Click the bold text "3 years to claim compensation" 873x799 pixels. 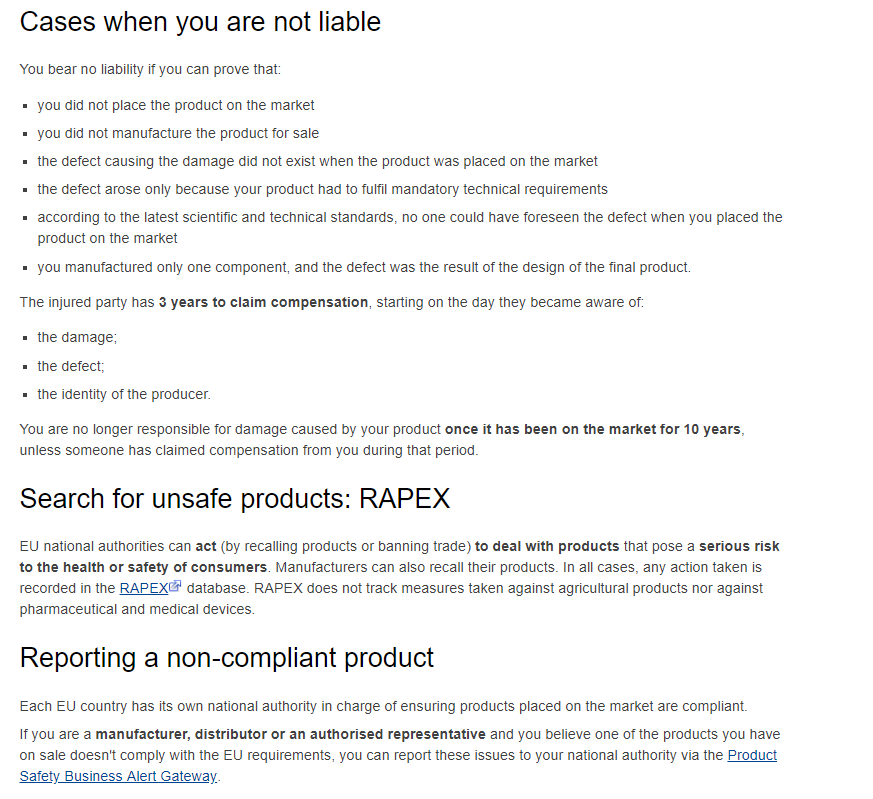(x=263, y=302)
